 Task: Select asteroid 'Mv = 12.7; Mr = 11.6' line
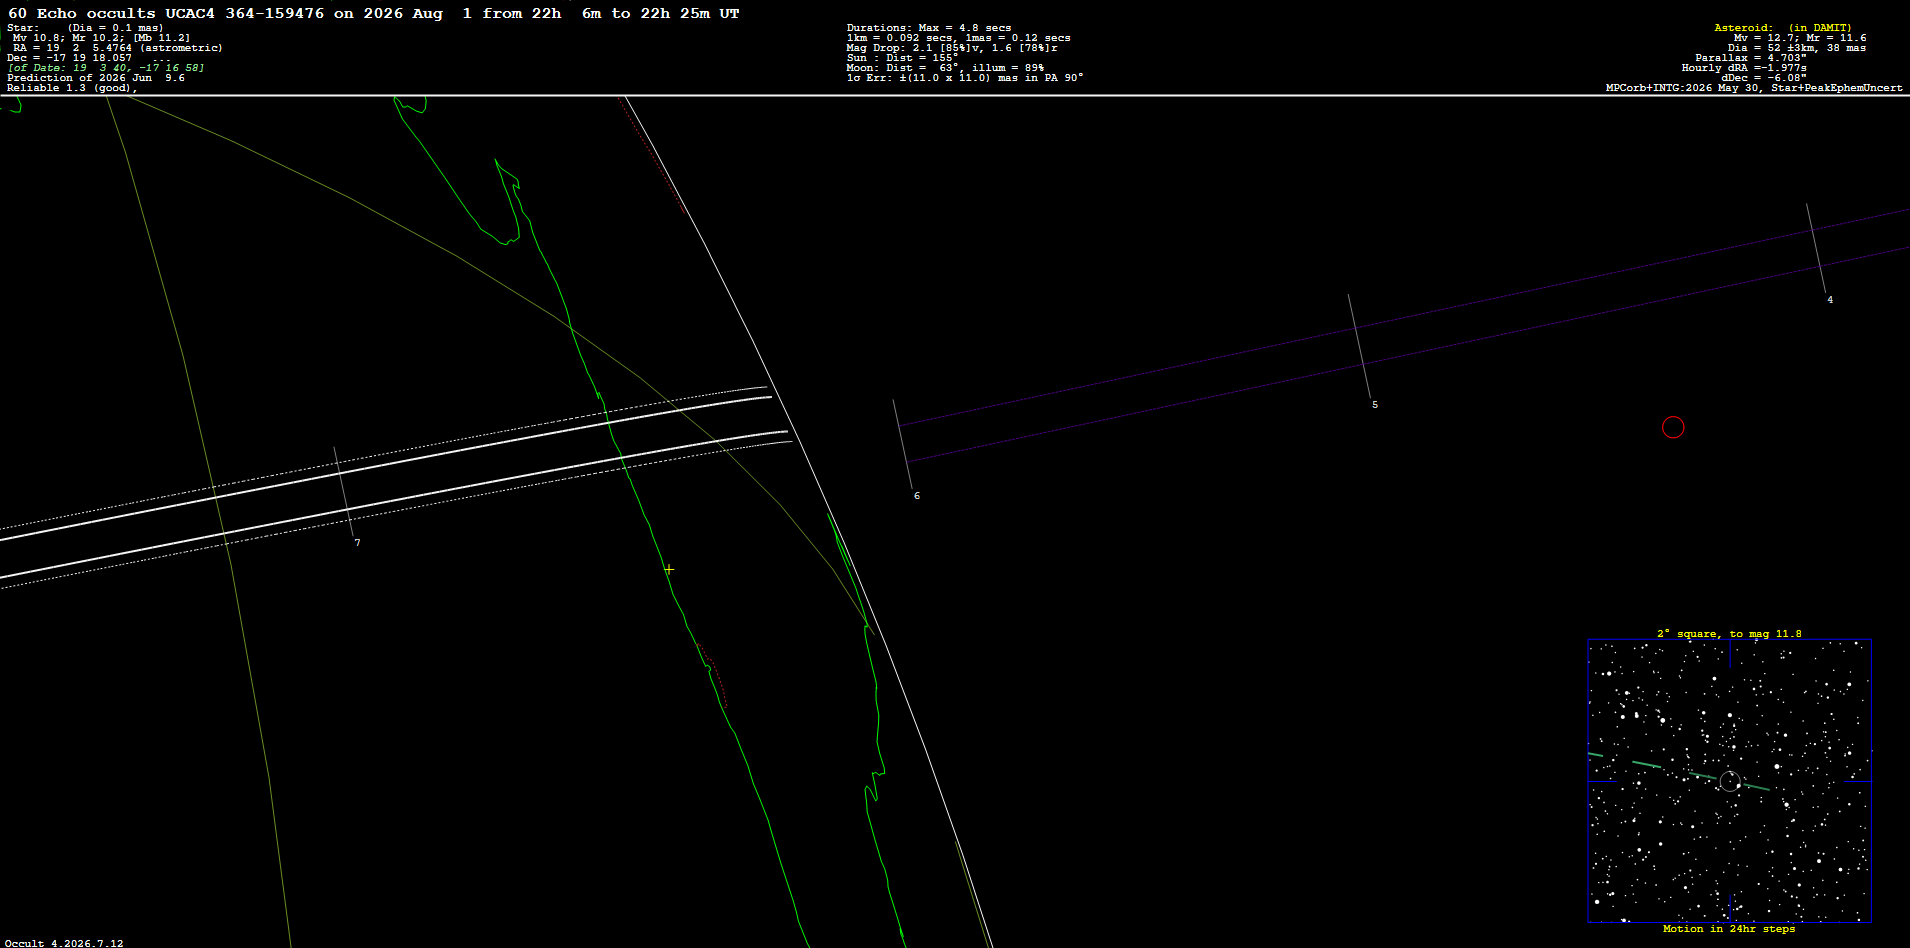point(1800,38)
